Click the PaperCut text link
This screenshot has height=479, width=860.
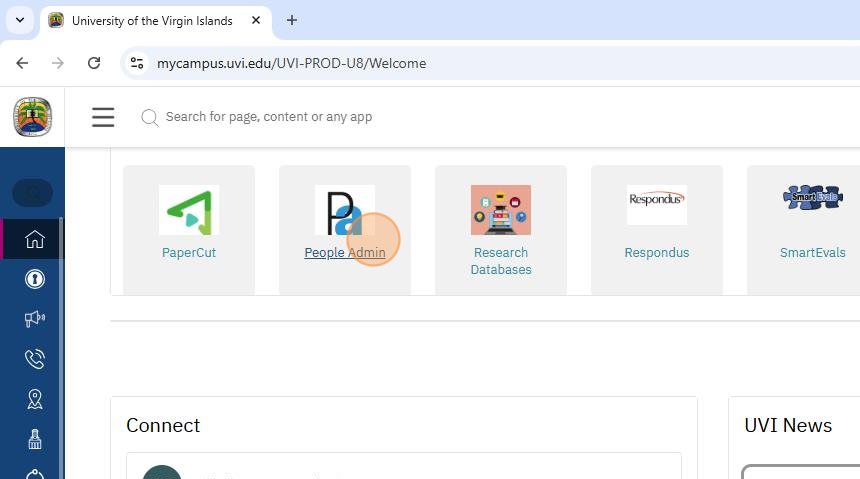(189, 253)
